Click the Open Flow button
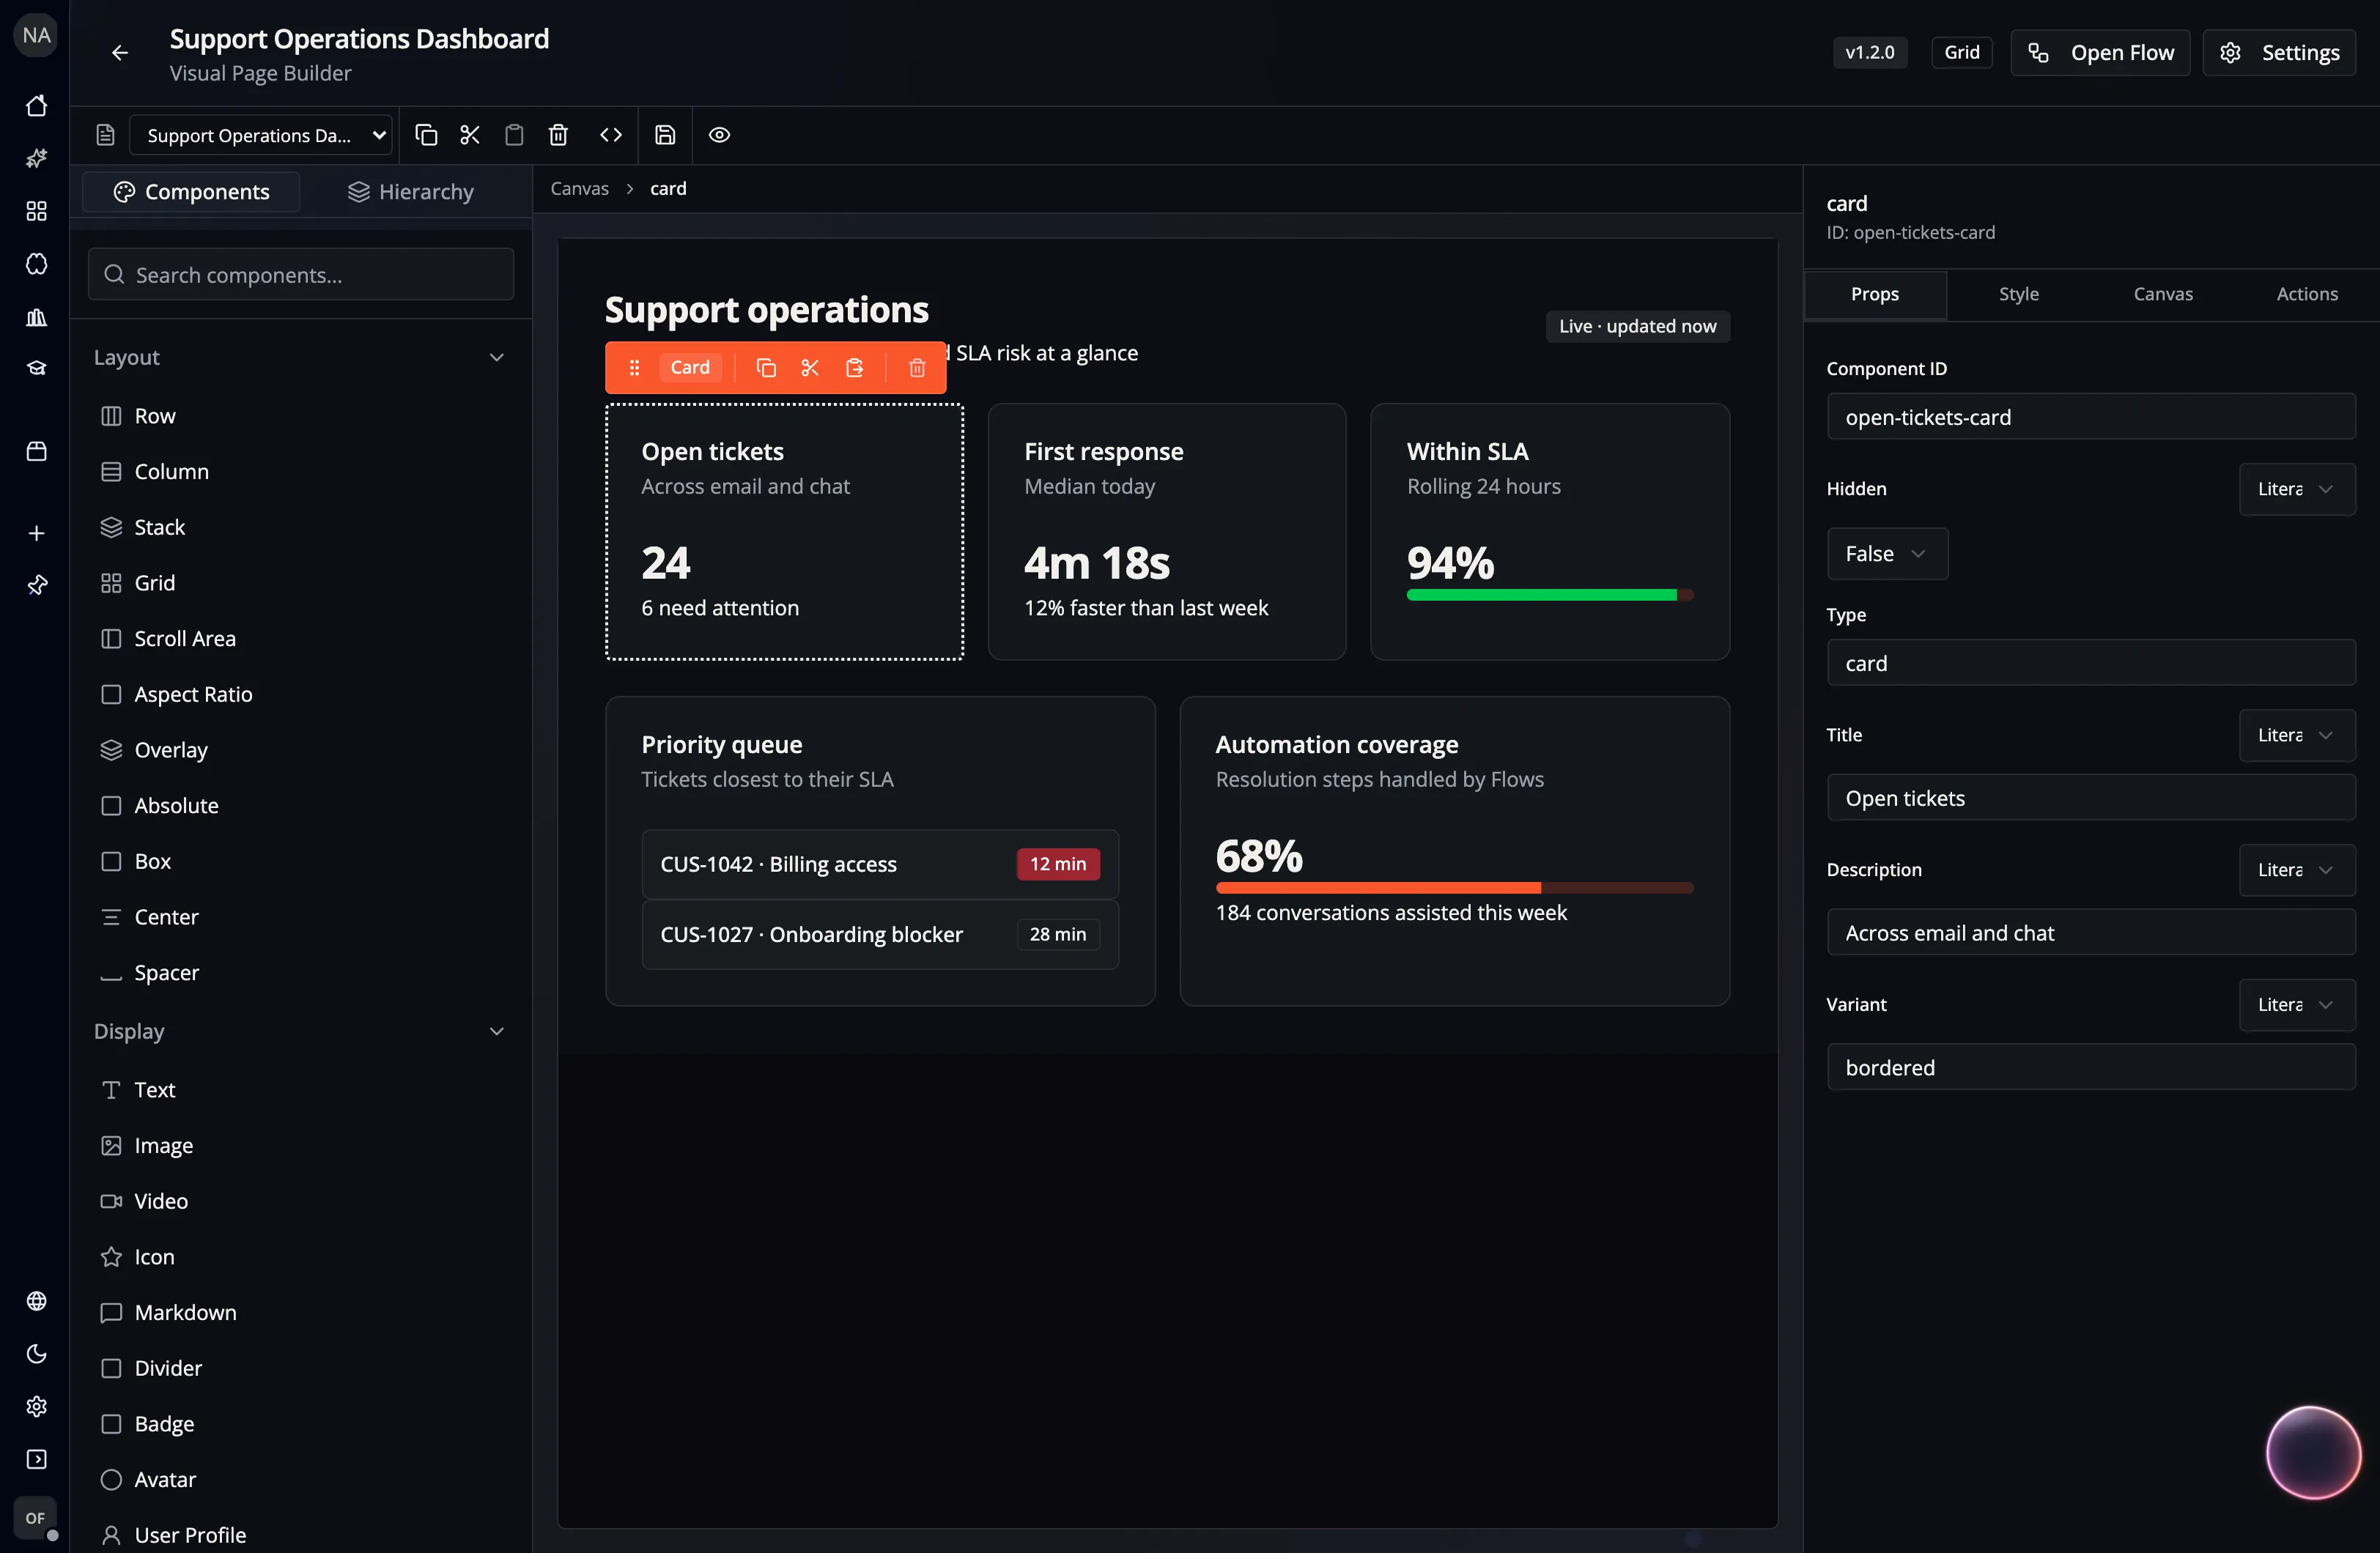Viewport: 2380px width, 1553px height. pyautogui.click(x=2100, y=53)
